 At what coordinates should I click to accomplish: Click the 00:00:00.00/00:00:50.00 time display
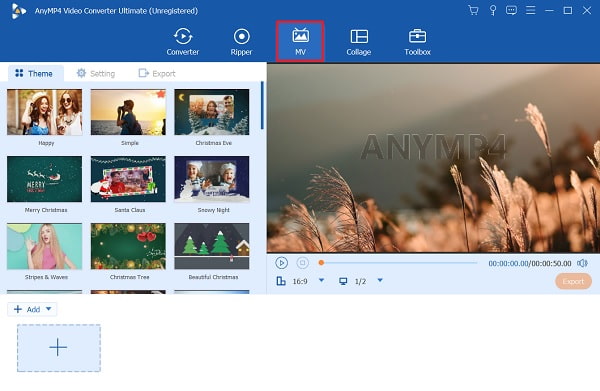pyautogui.click(x=530, y=263)
